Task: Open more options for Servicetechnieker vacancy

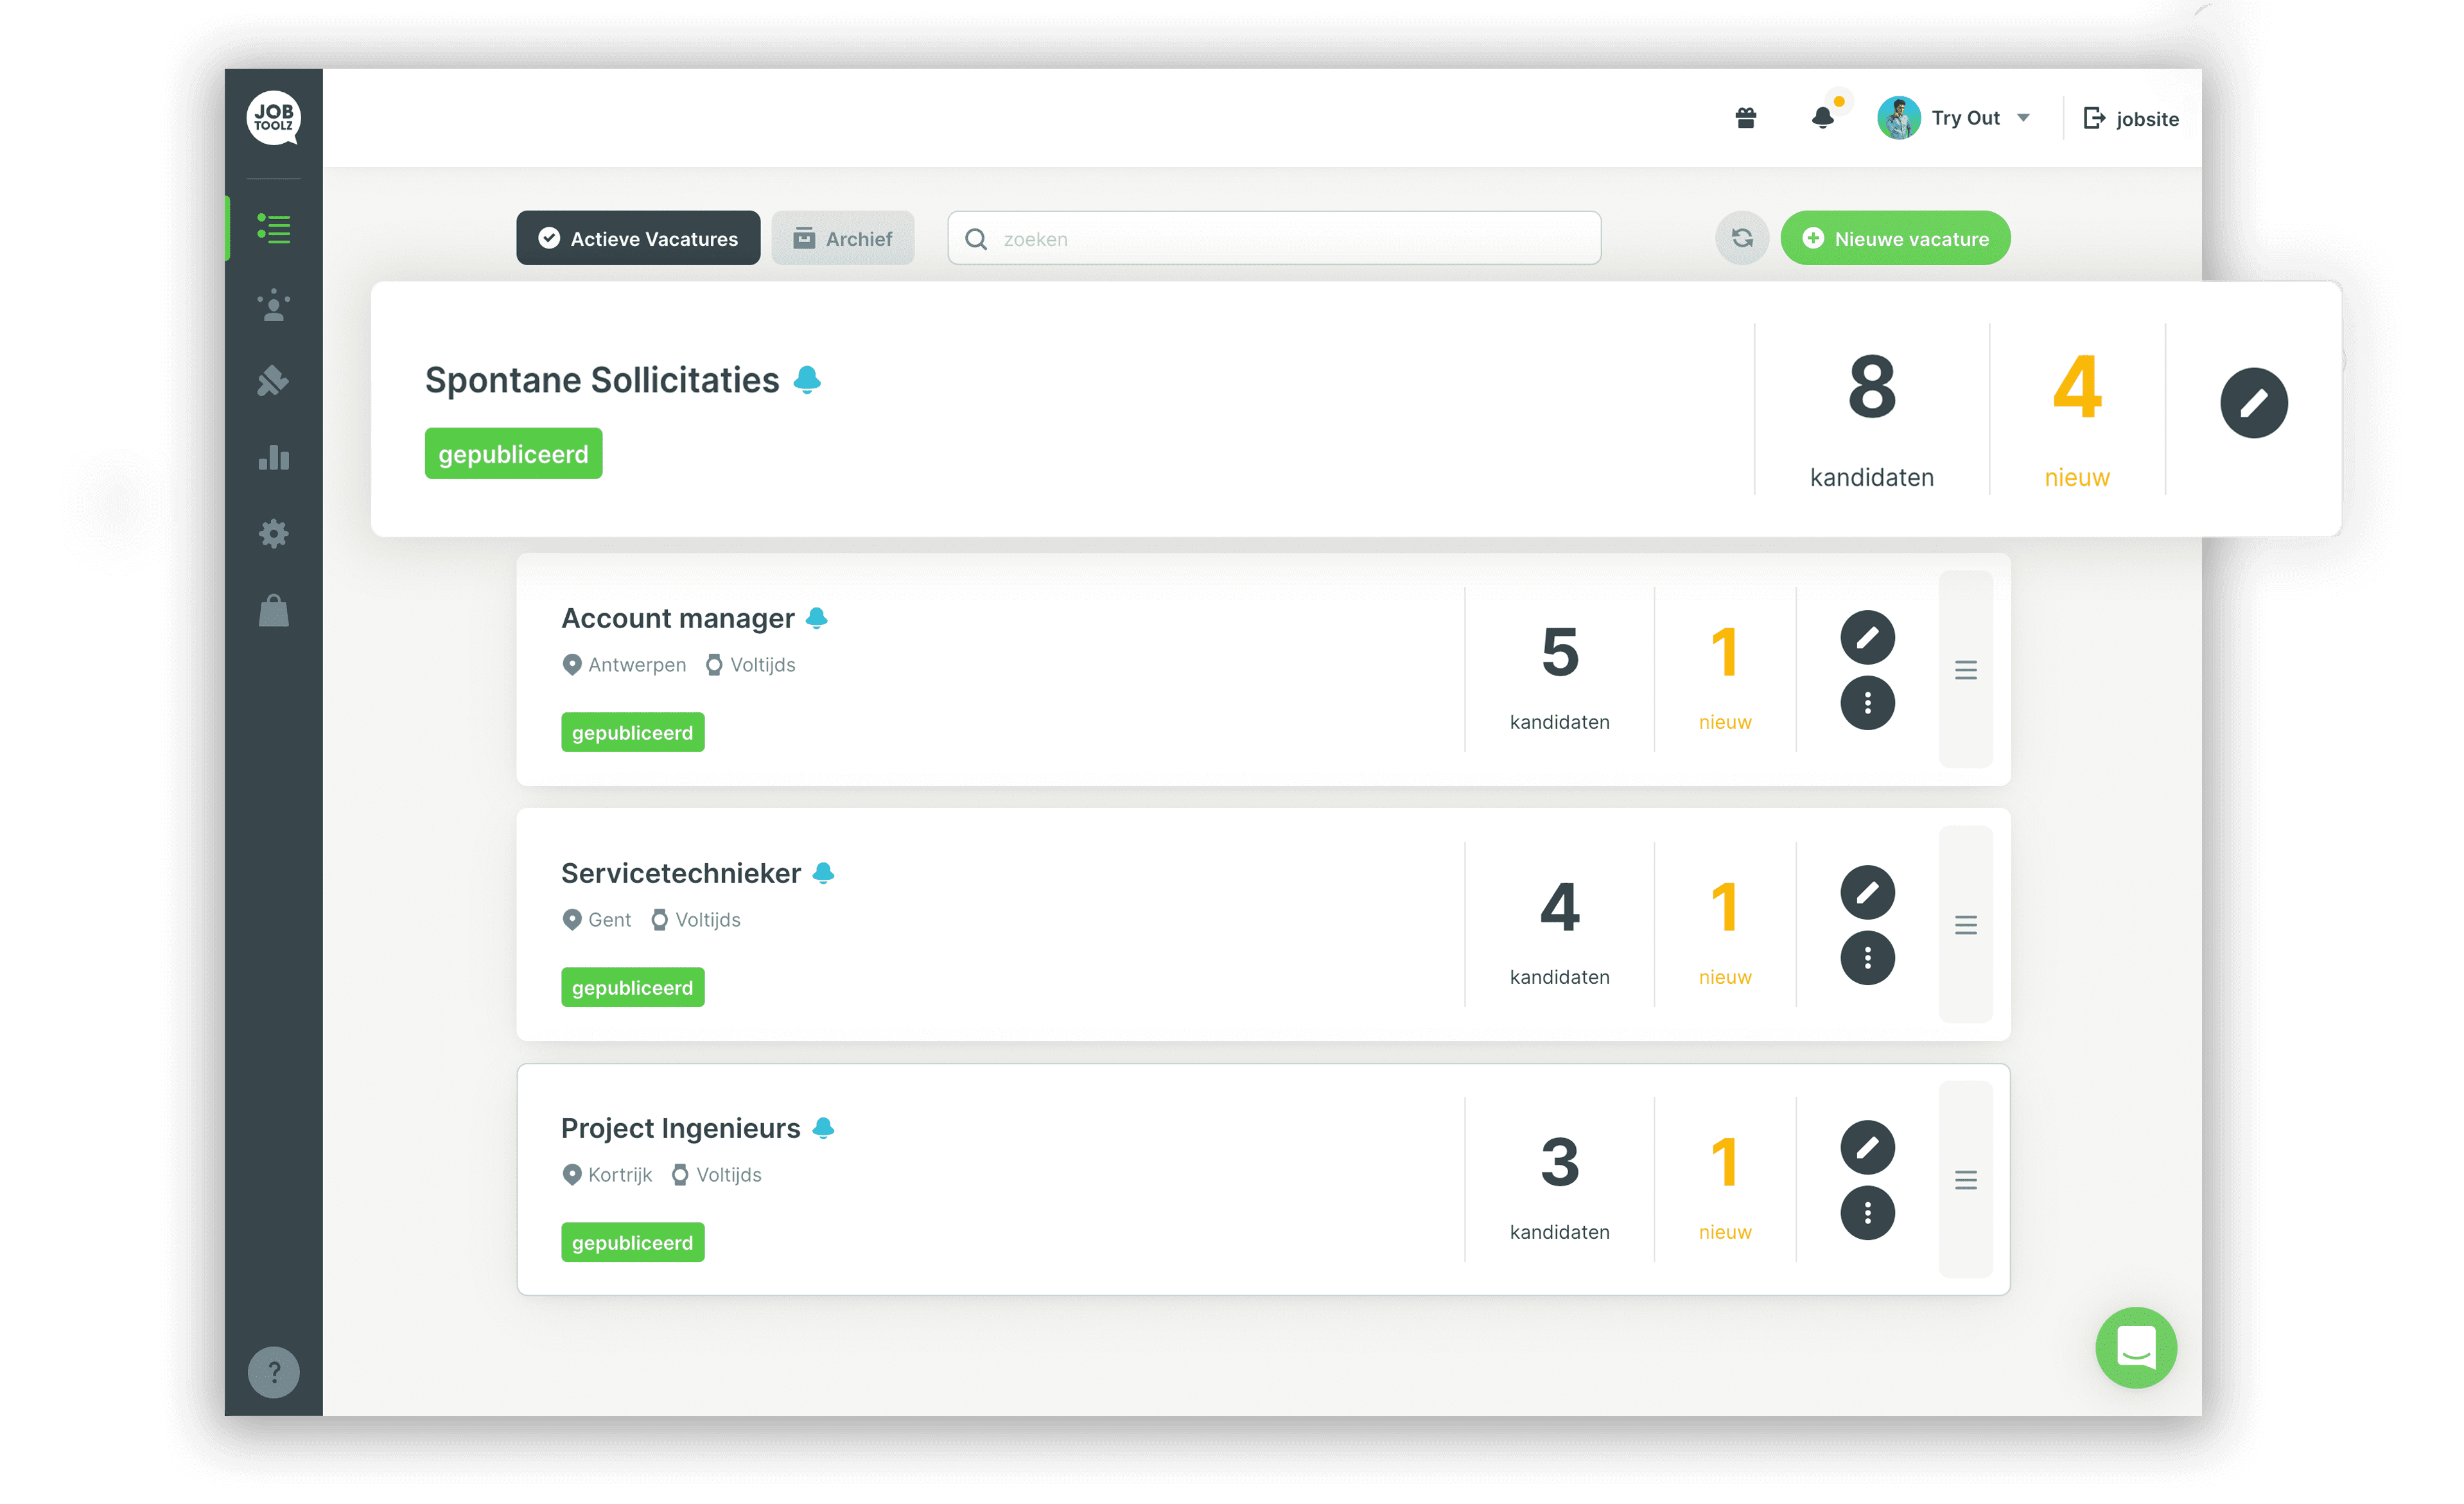Action: (x=1867, y=958)
